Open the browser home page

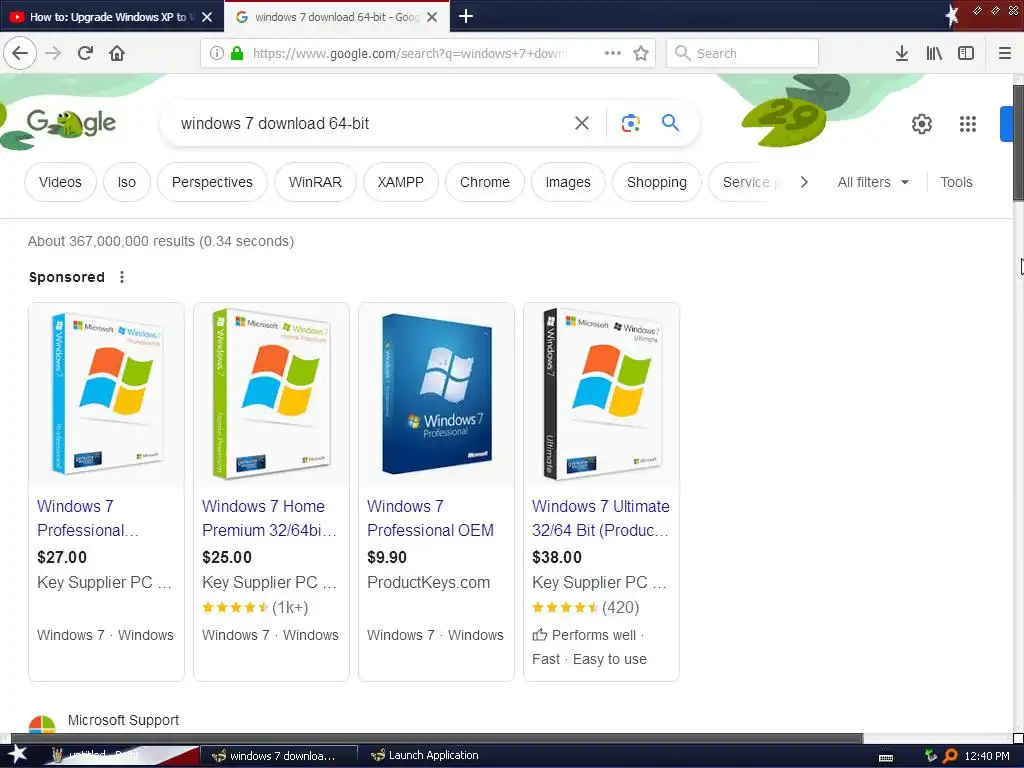pyautogui.click(x=117, y=53)
